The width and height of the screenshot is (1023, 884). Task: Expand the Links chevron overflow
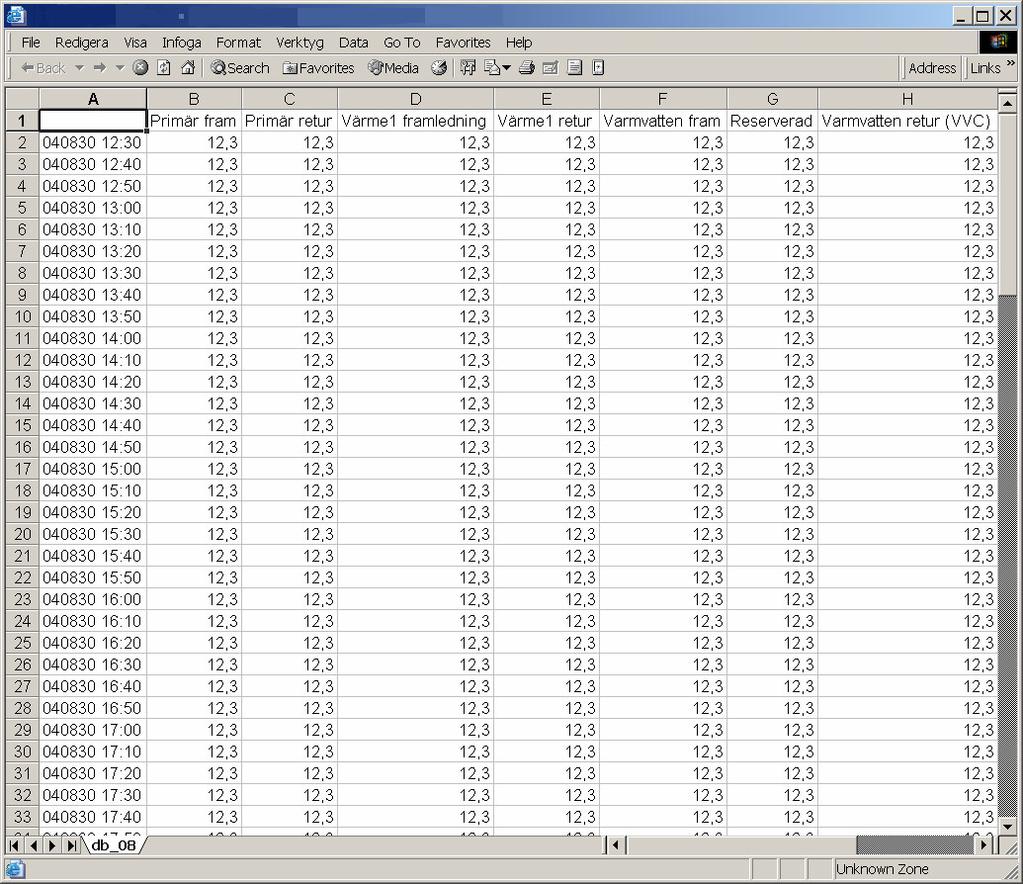coord(1011,63)
